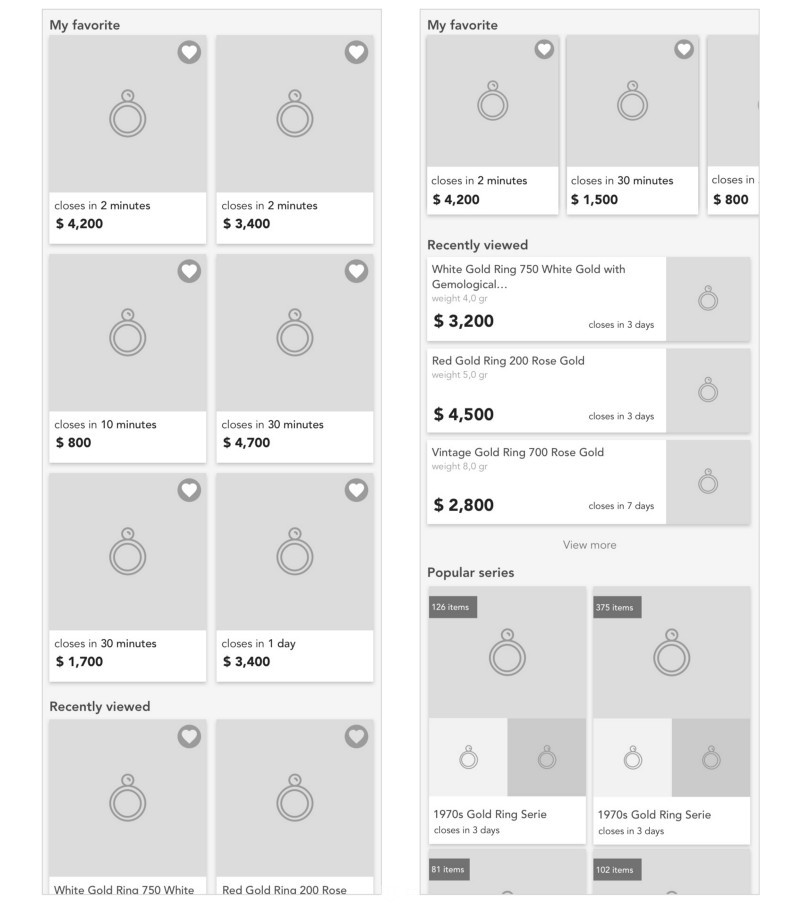Screen dimensions: 800x907
Task: Click heart on White Gold Ring 750 grid card
Action: click(x=189, y=736)
